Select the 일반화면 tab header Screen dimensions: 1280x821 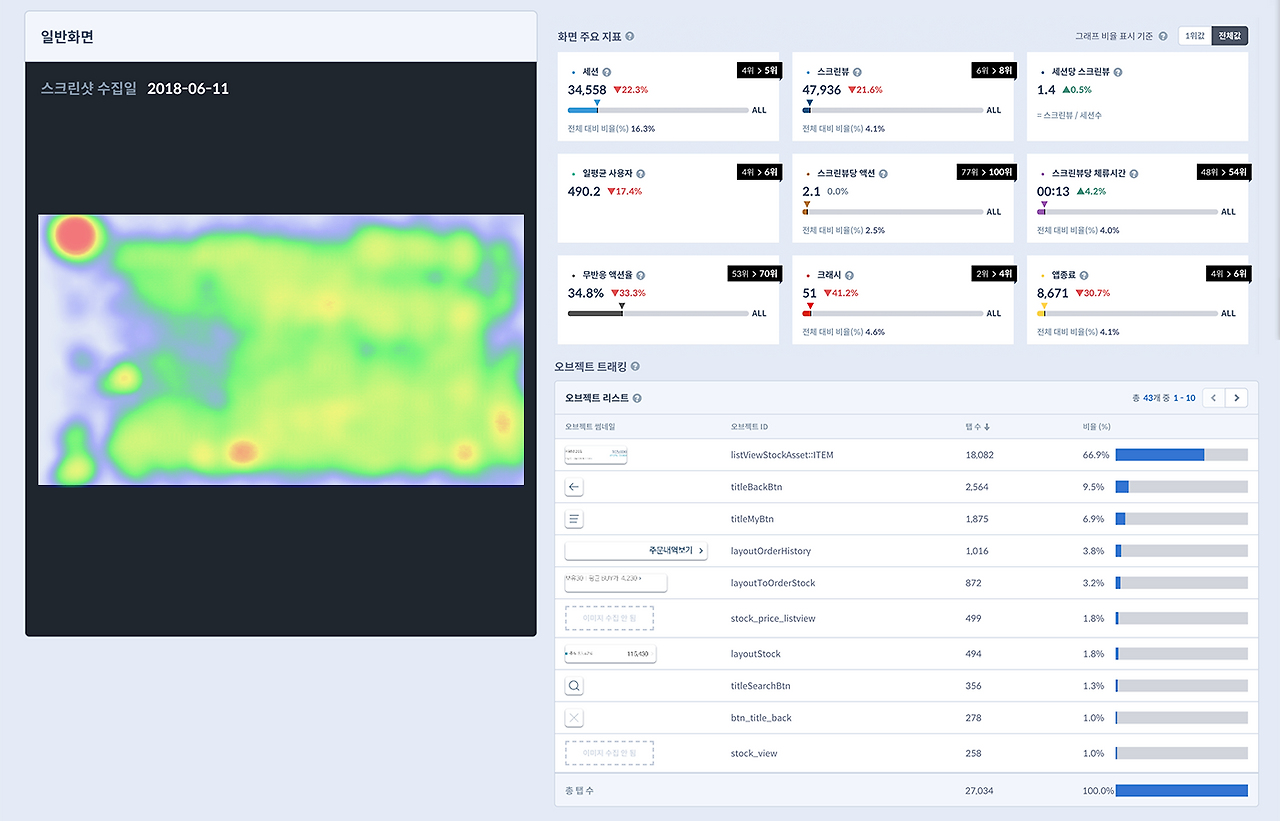tap(281, 37)
